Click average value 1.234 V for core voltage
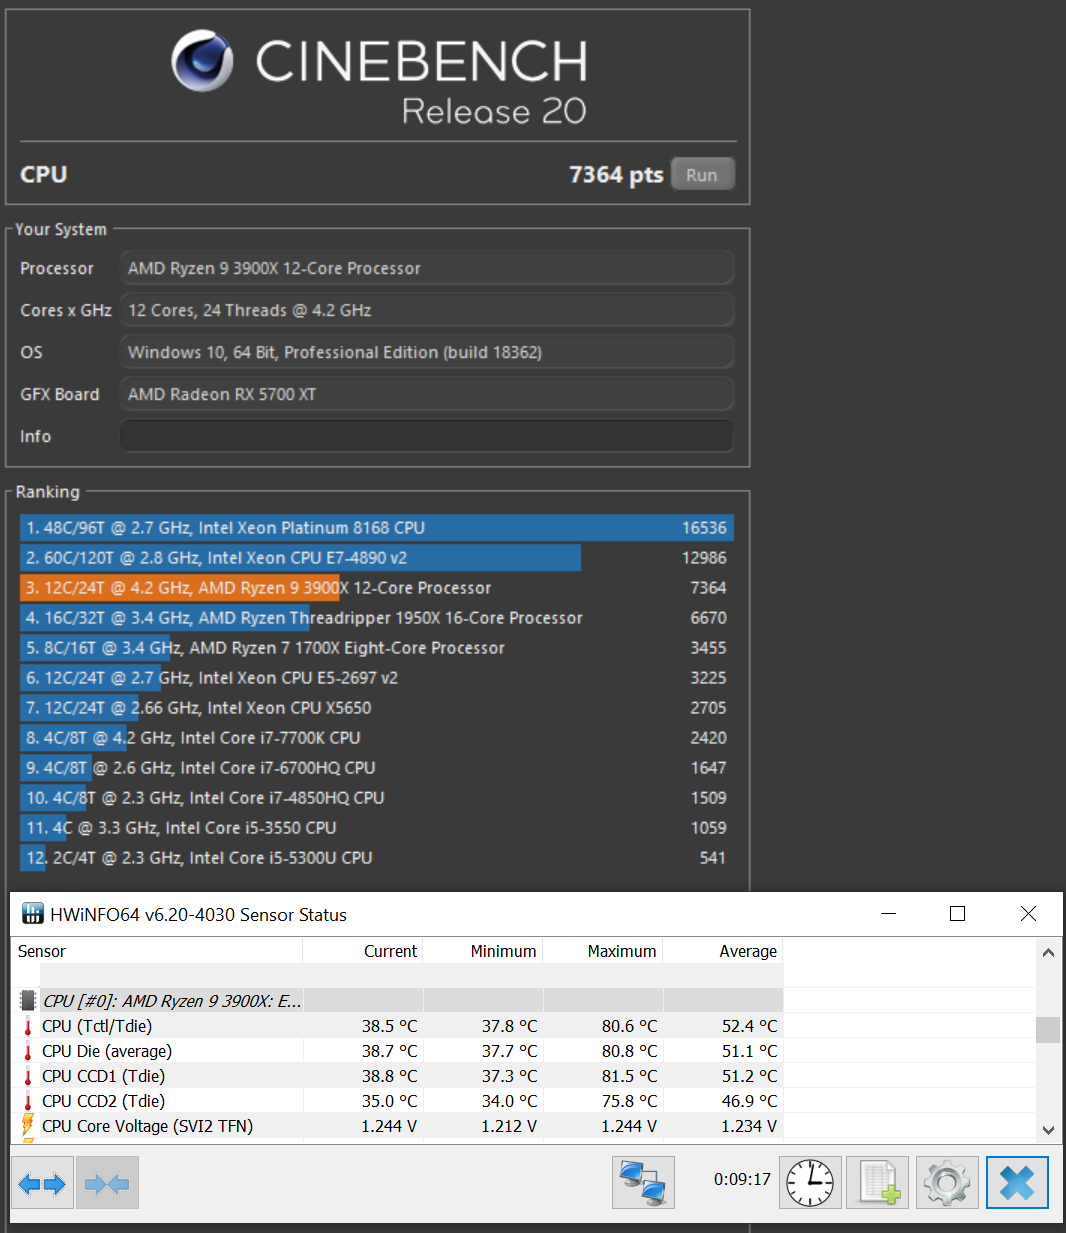This screenshot has width=1066, height=1233. click(749, 1126)
